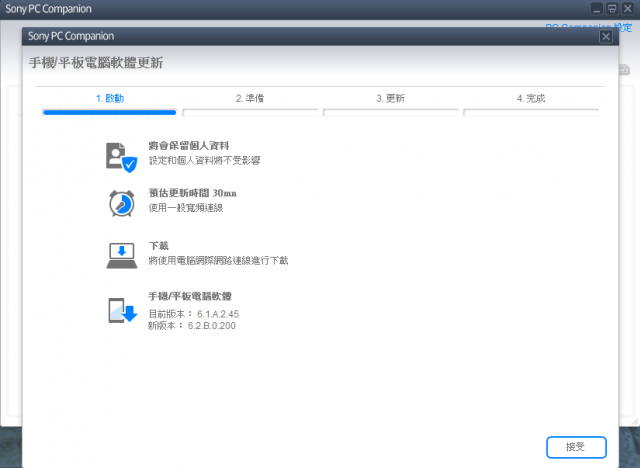Minimize the main Sony PC Companion window
The image size is (640, 468).
[x=596, y=8]
